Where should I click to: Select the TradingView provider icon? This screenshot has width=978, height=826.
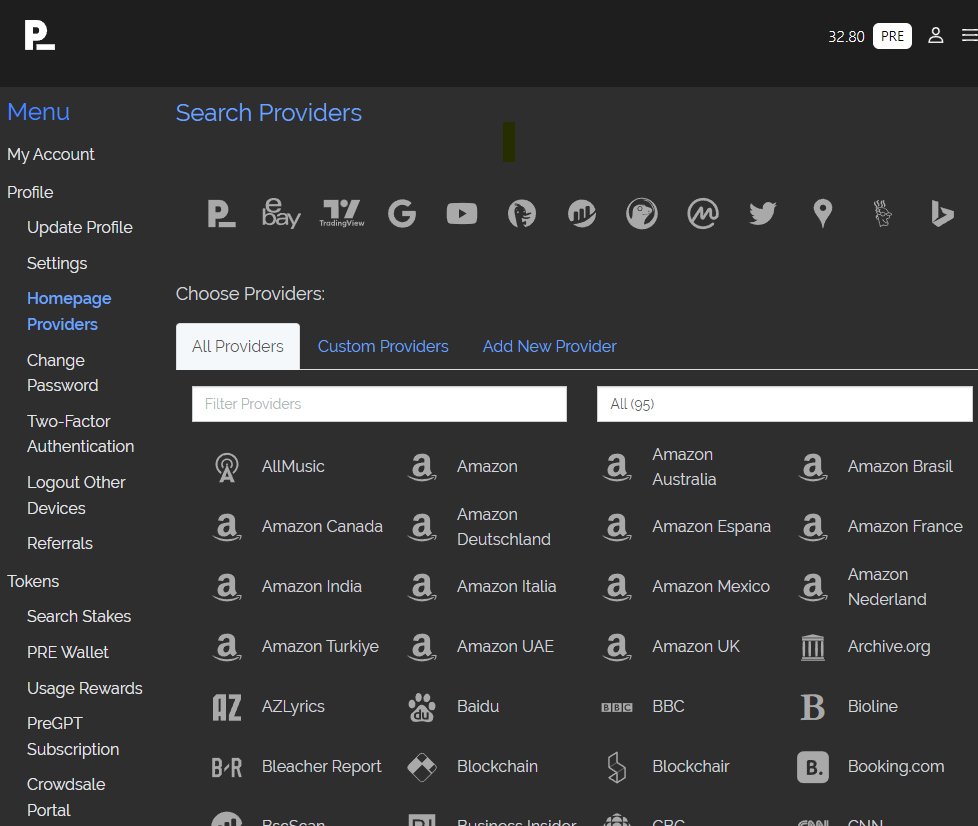(342, 214)
